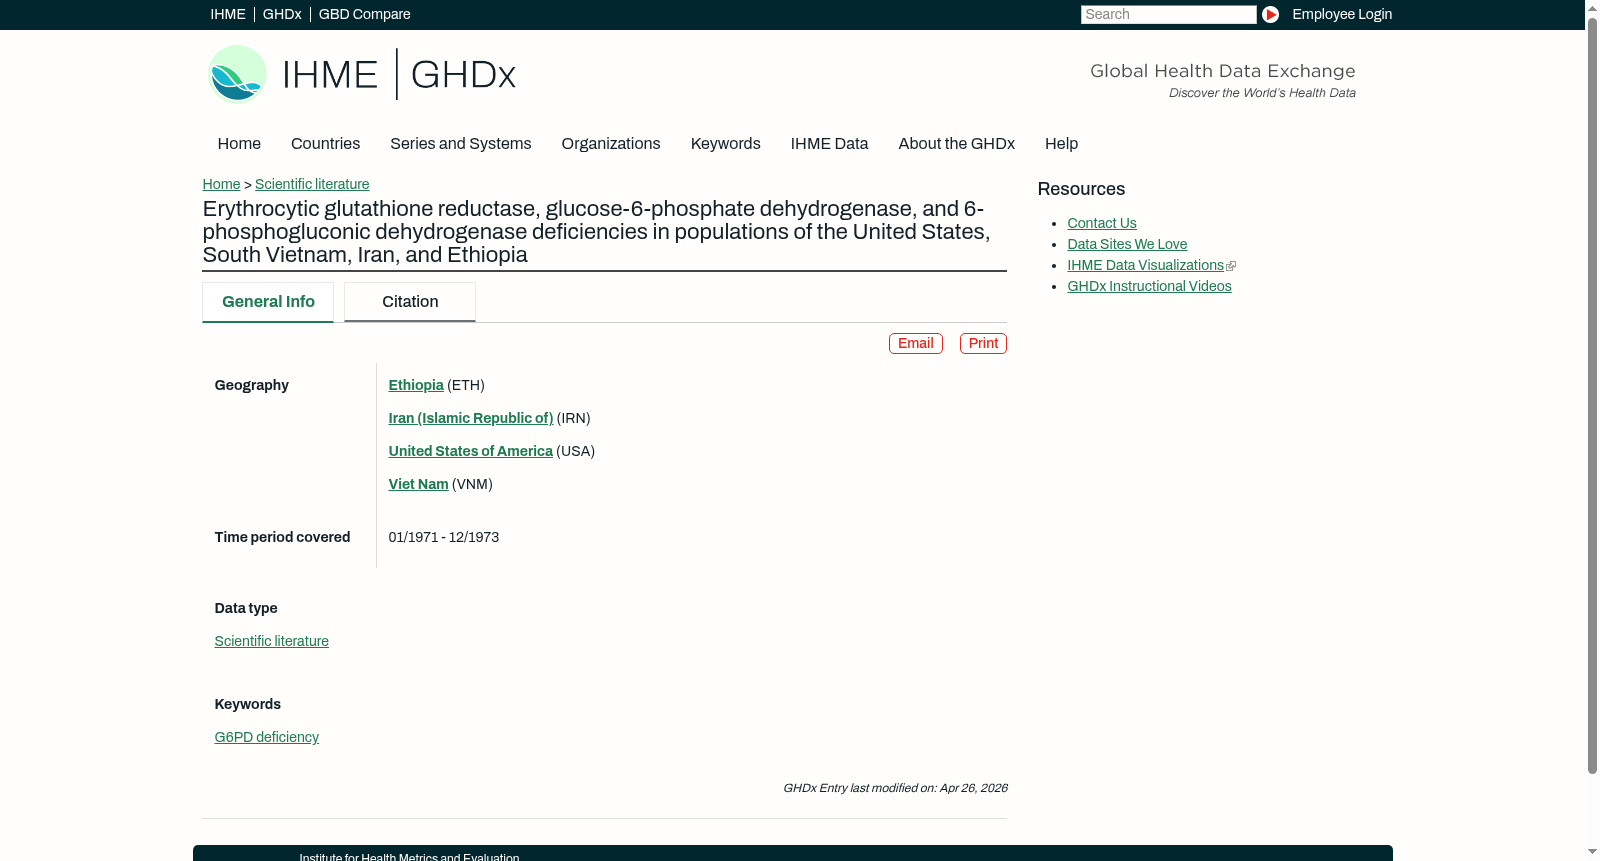Click the external link icon beside IHME Data Visualizations
The height and width of the screenshot is (861, 1600).
coord(1231,266)
